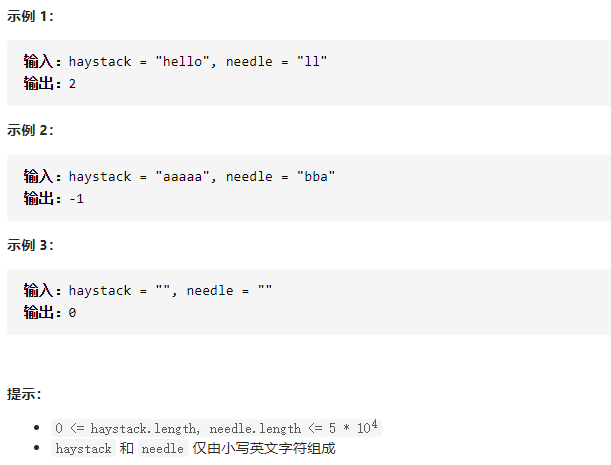Click the output value 0 in example 3
Screen dimensions: 611x465
(x=73, y=313)
